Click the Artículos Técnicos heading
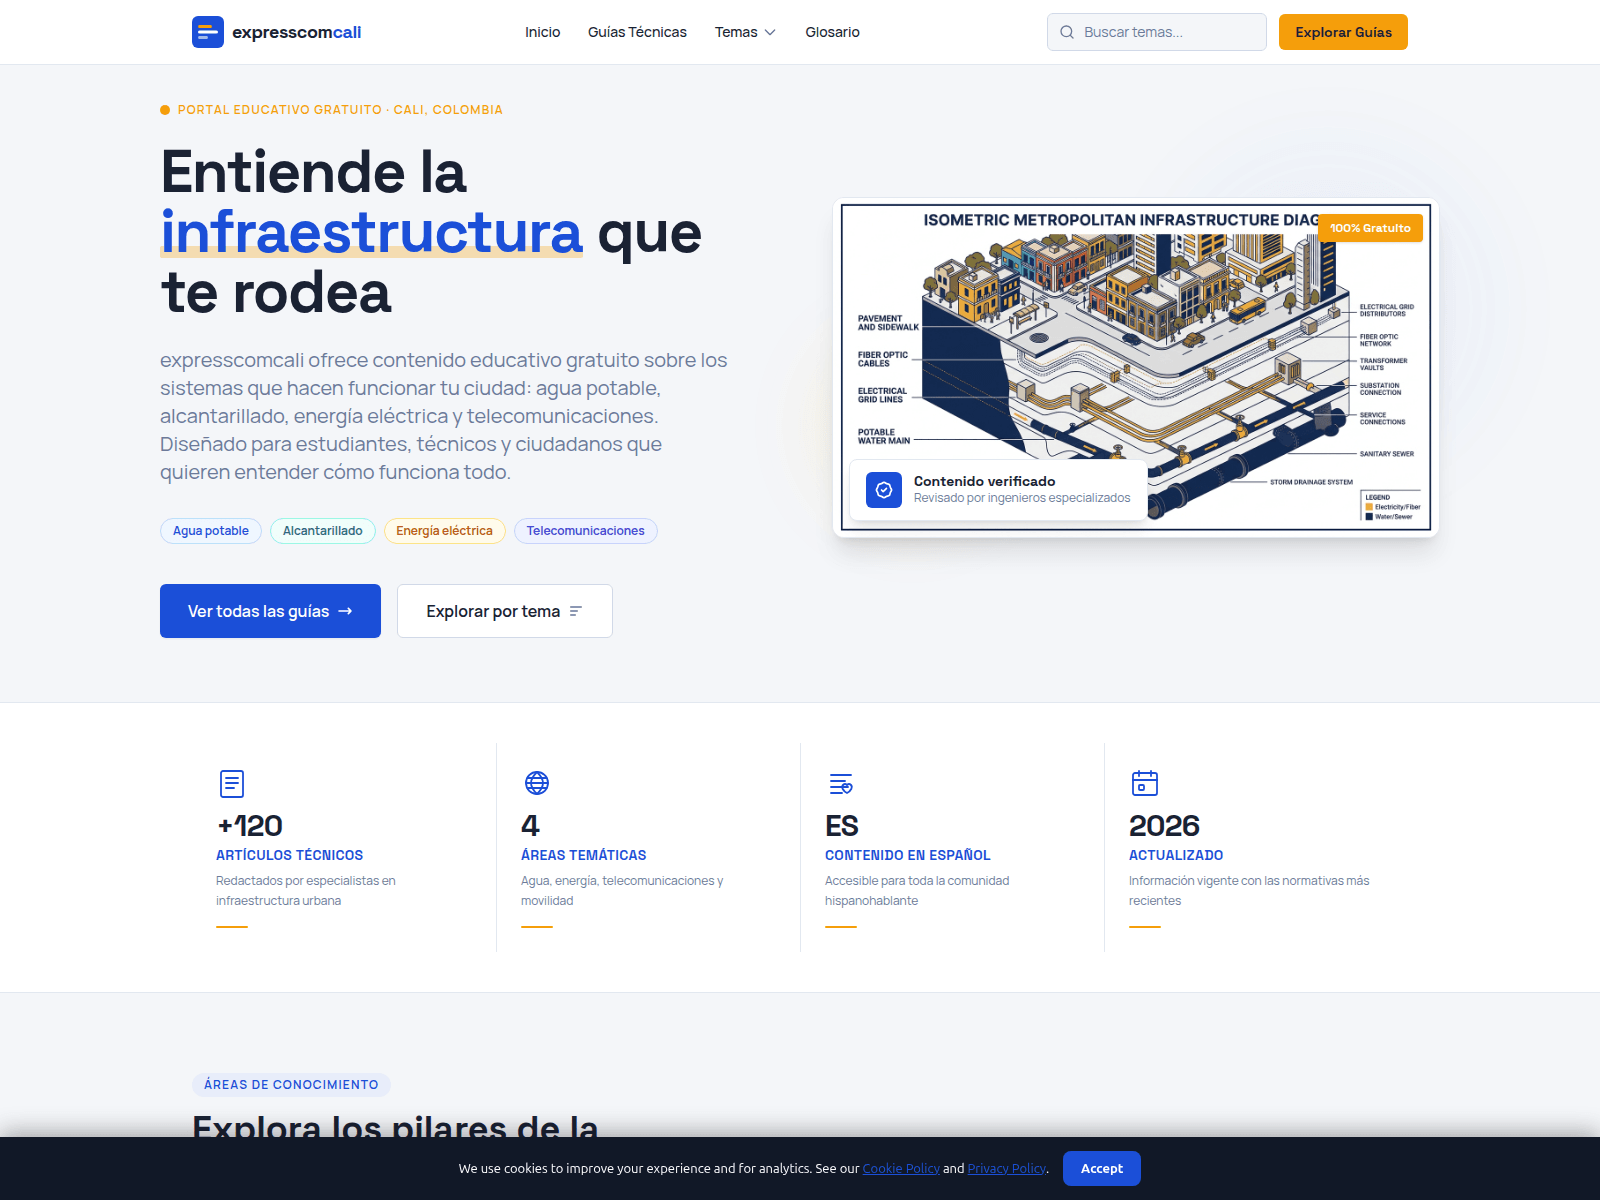This screenshot has width=1600, height=1200. click(290, 855)
